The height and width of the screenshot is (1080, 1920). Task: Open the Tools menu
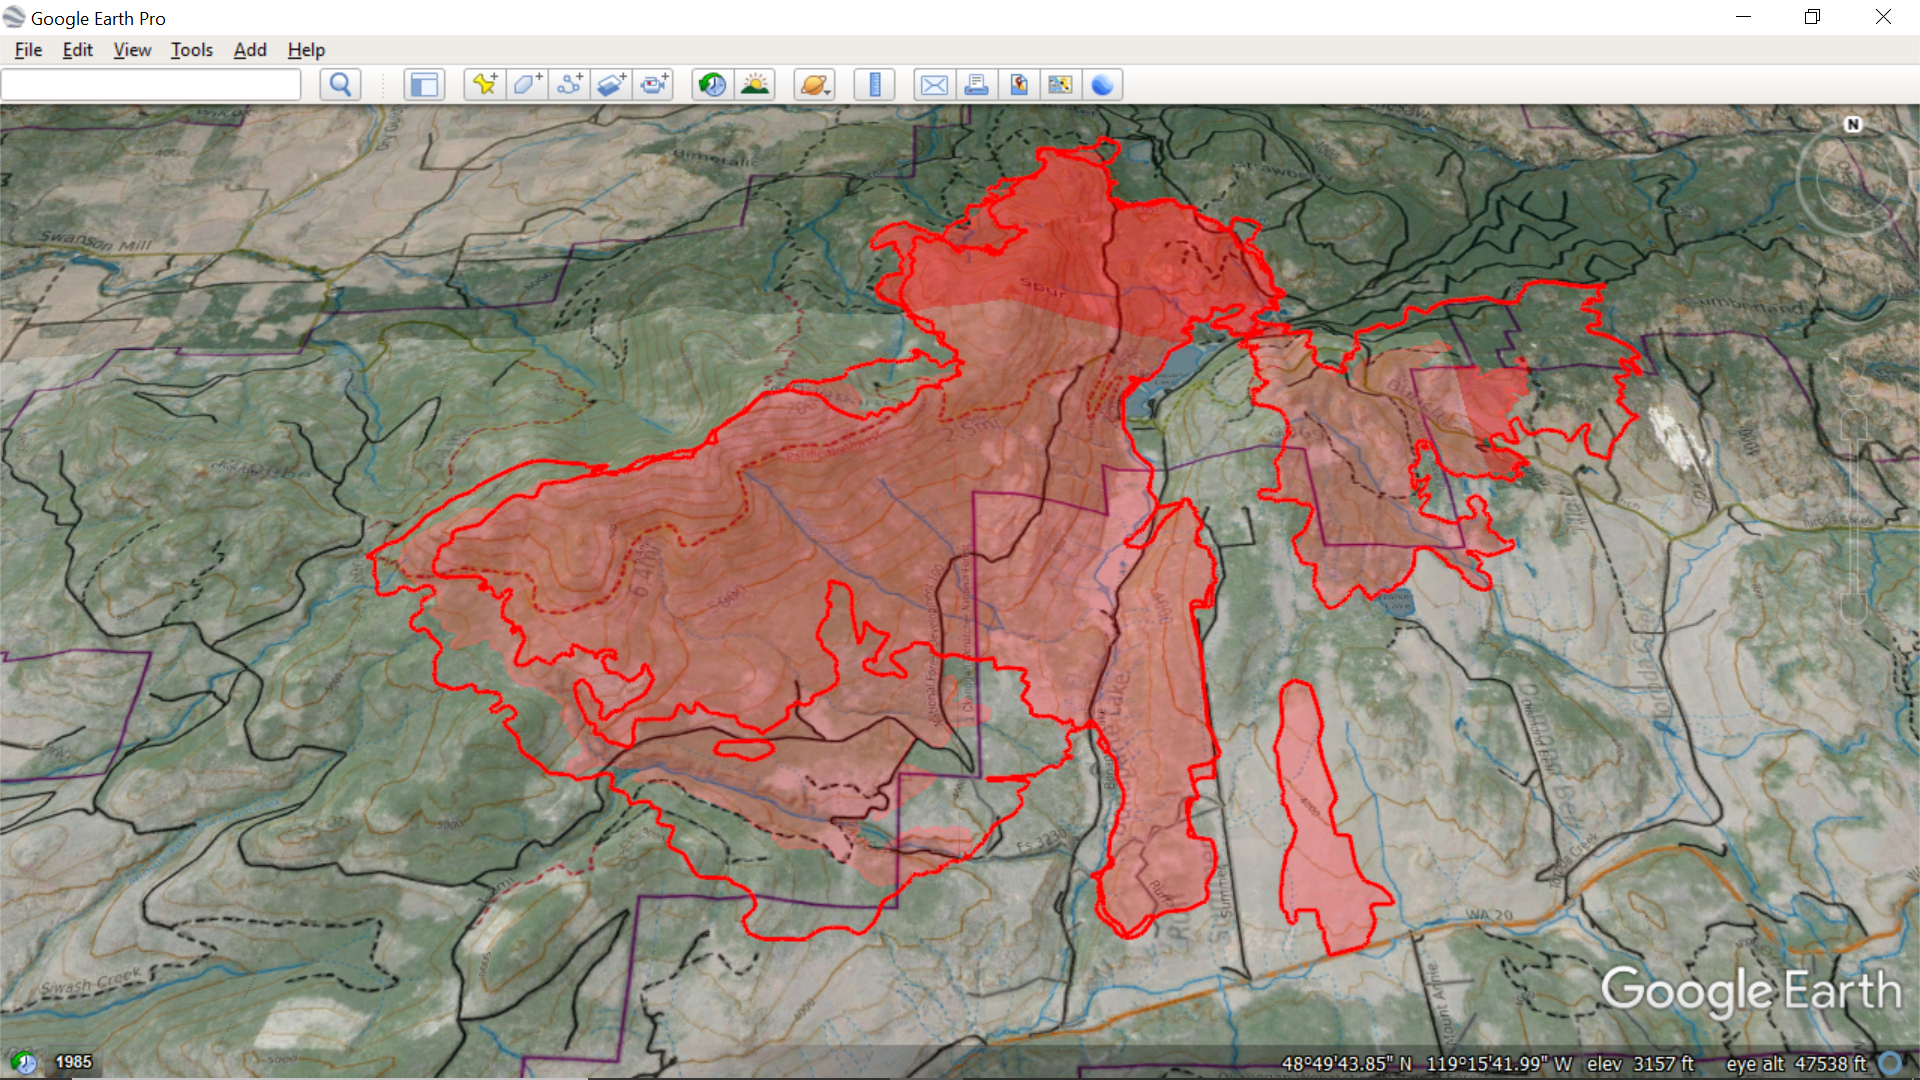[191, 50]
